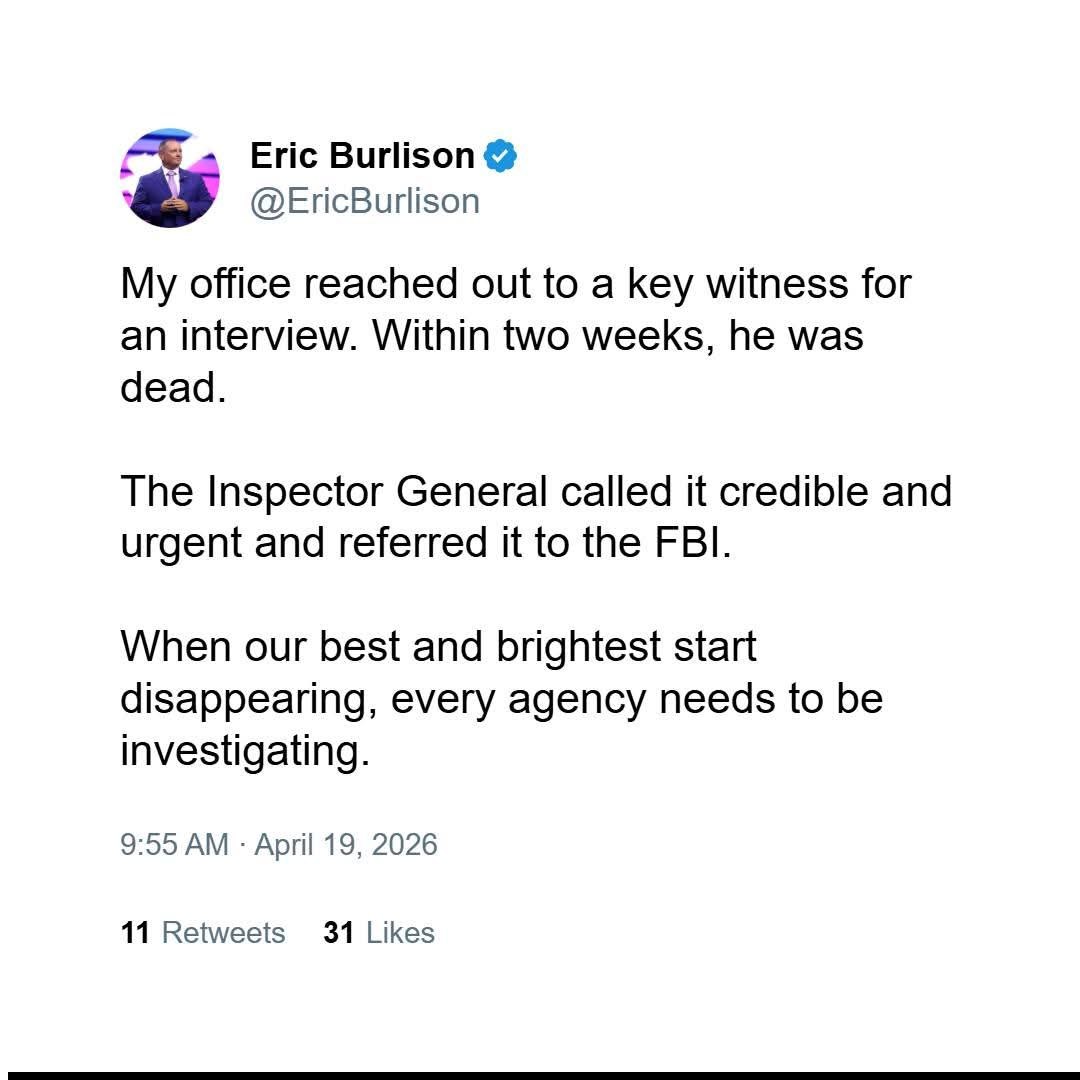Click the Eric Burlison display name
The height and width of the screenshot is (1080, 1080).
click(361, 156)
